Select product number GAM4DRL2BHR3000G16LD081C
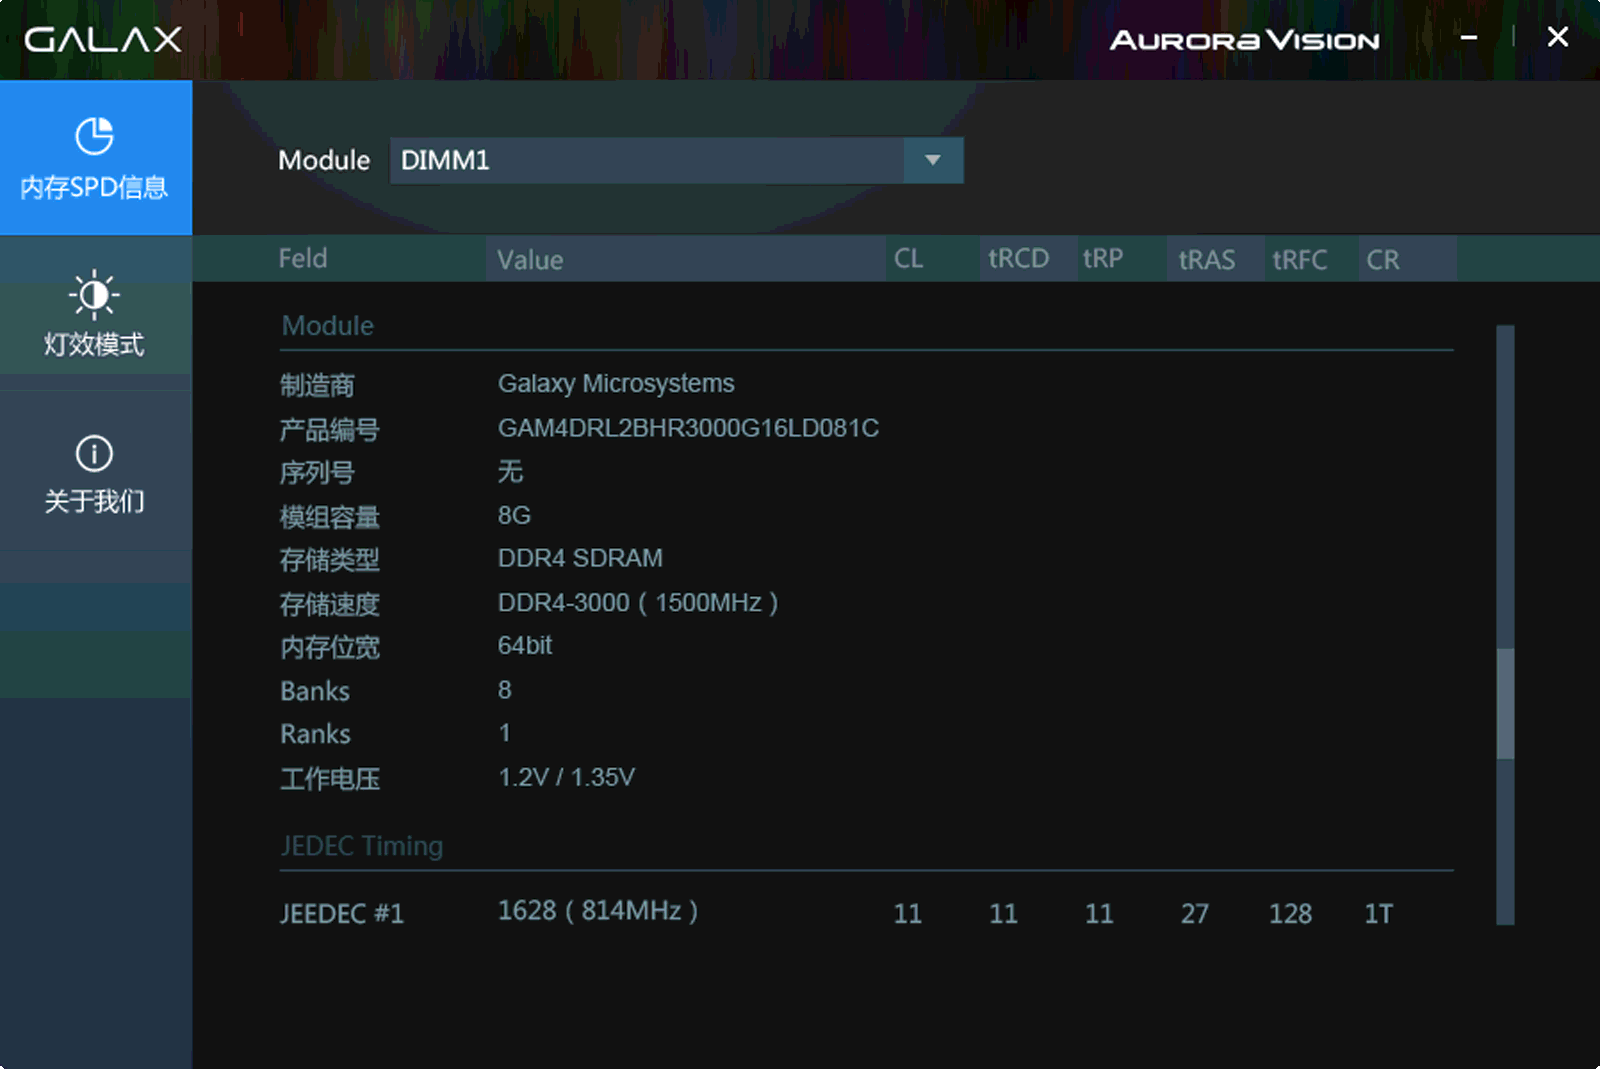Screen dimensions: 1600x1069 [x=688, y=428]
